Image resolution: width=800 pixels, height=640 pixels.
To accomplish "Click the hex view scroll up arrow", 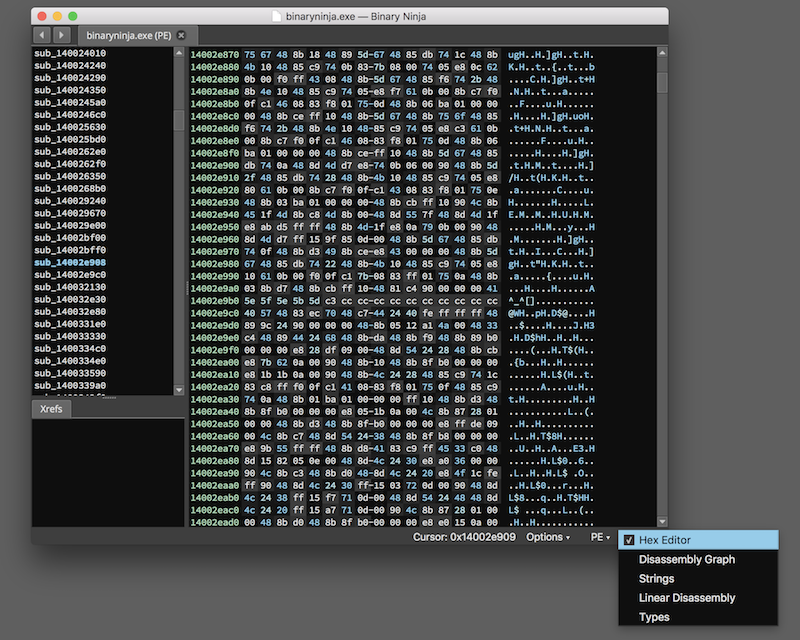I will coord(662,53).
